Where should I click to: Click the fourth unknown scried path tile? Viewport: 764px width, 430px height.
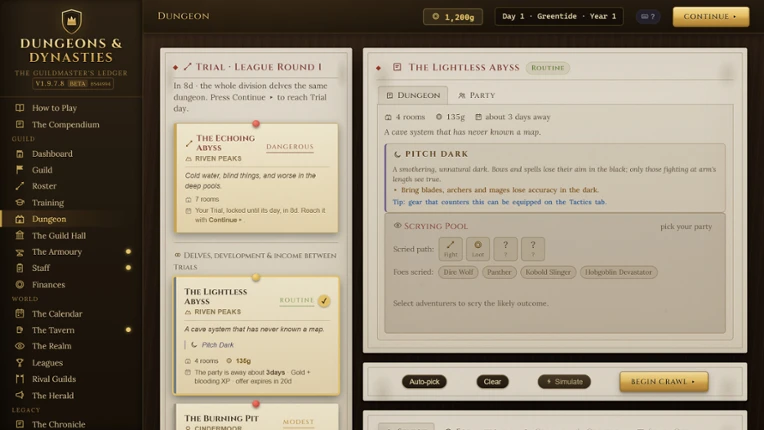click(533, 249)
